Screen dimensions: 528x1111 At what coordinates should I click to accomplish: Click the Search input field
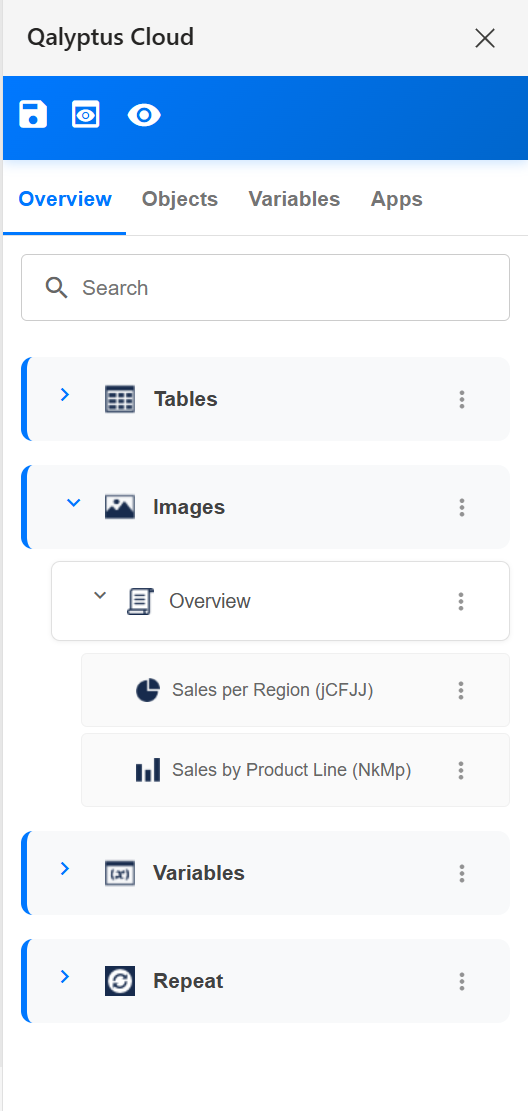pos(265,288)
